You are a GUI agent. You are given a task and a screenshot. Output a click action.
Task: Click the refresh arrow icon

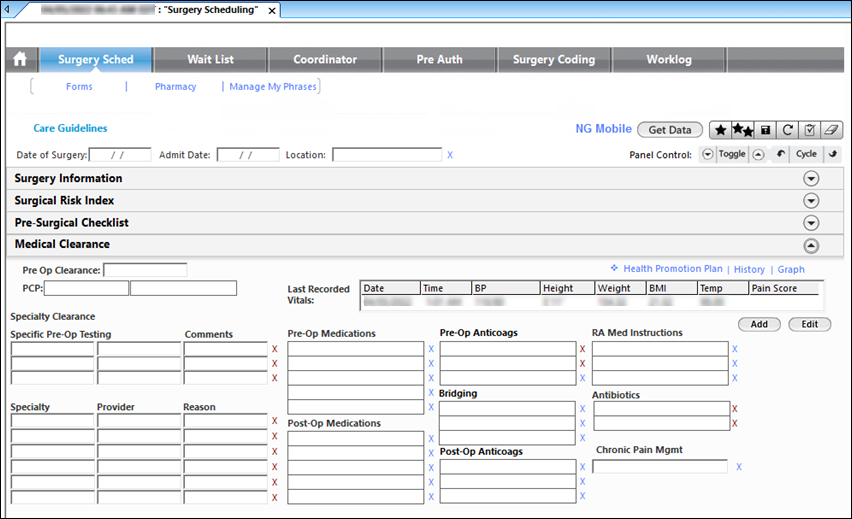point(787,130)
